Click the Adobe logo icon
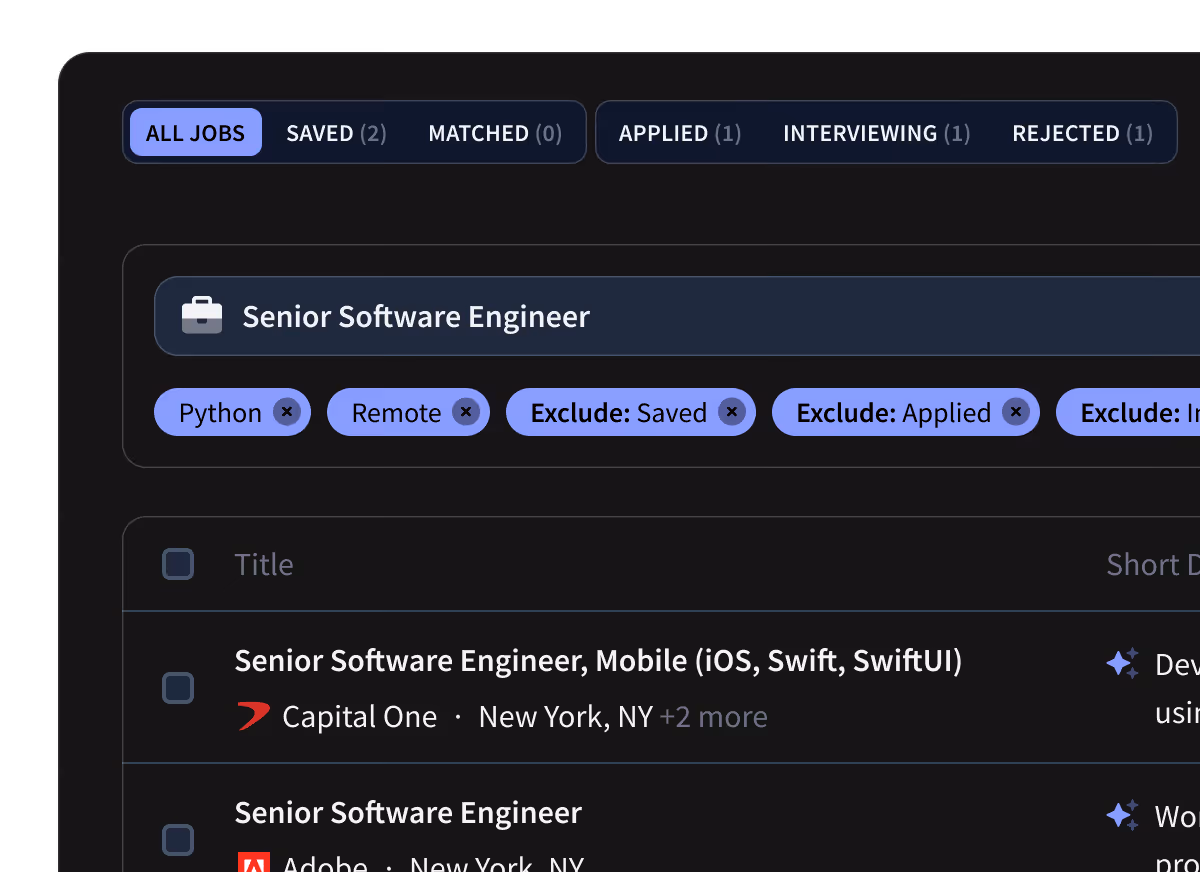Screen dimensions: 1200x872 pos(253,863)
